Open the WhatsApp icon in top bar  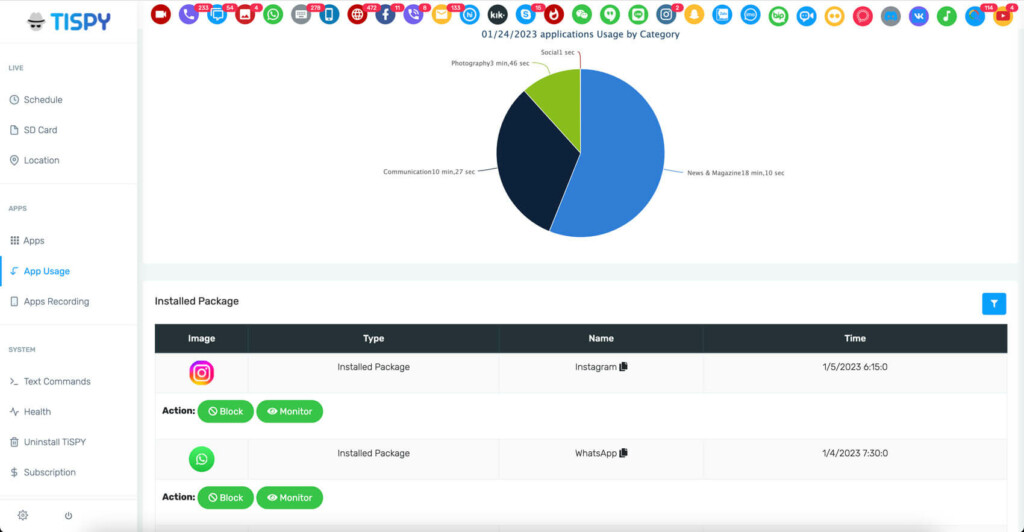point(273,15)
